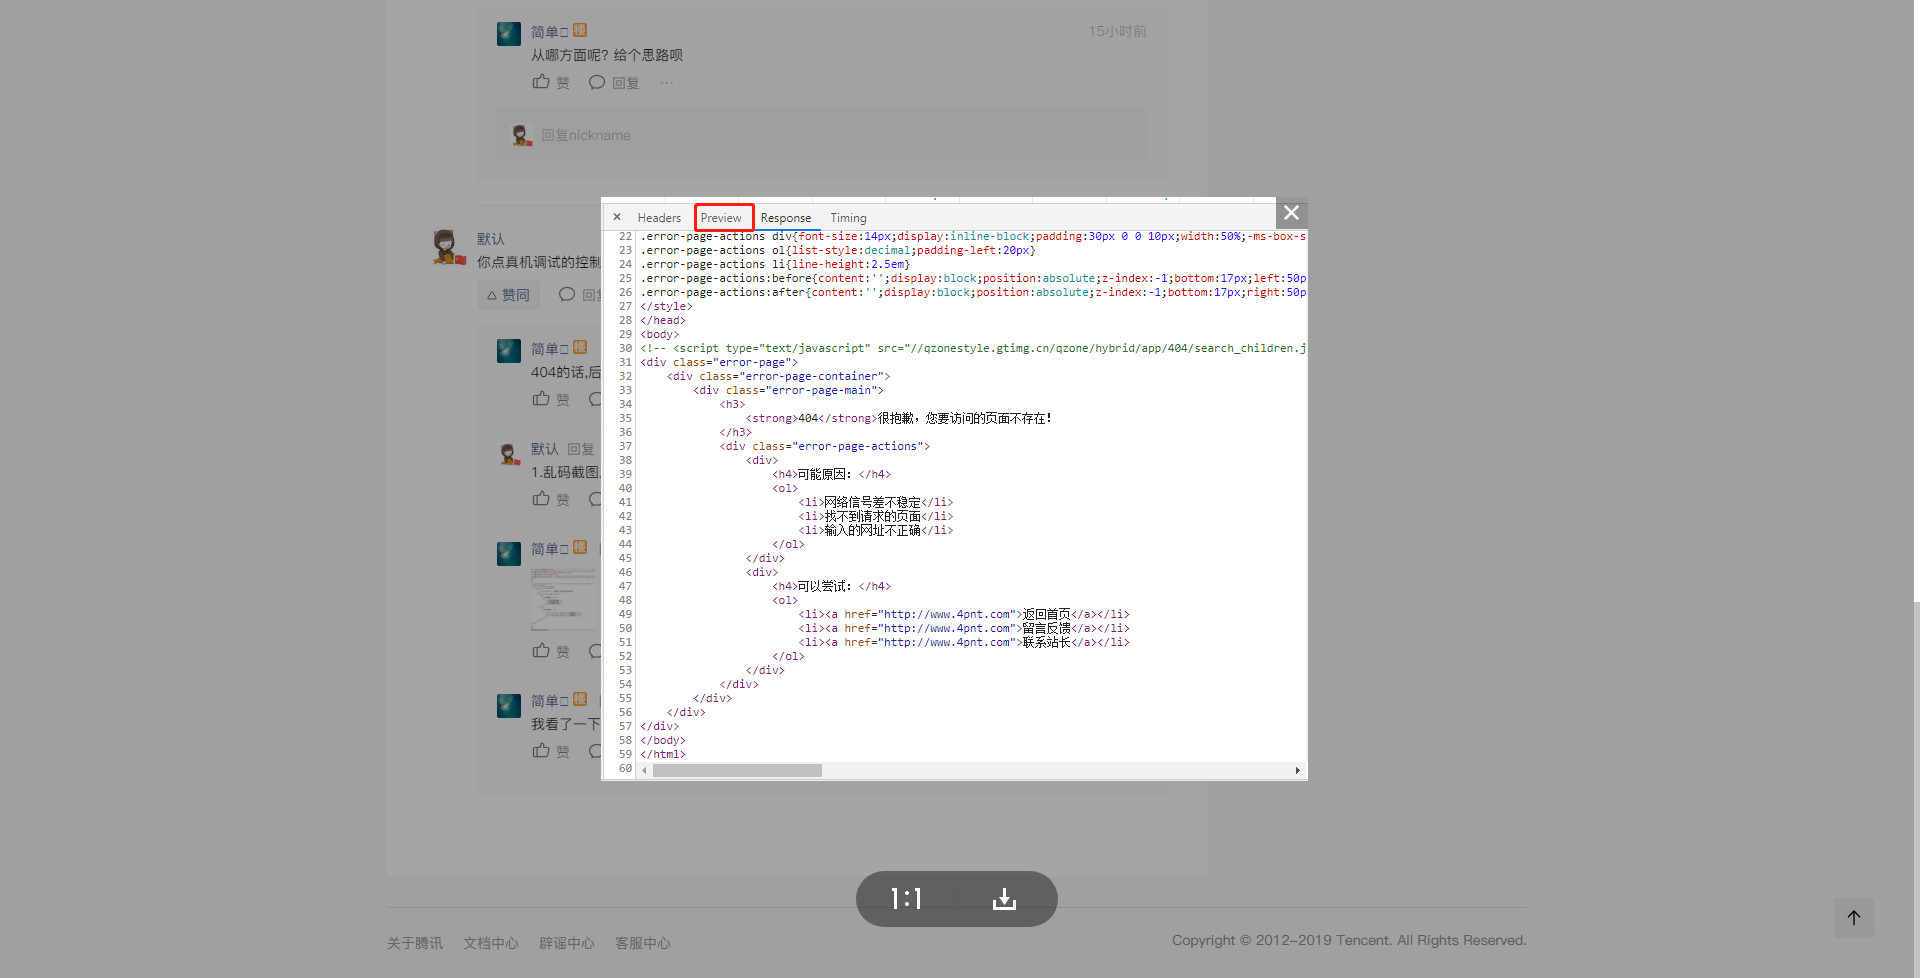Click the avatar next to the "404的话" comment
1920x978 pixels.
[x=509, y=351]
